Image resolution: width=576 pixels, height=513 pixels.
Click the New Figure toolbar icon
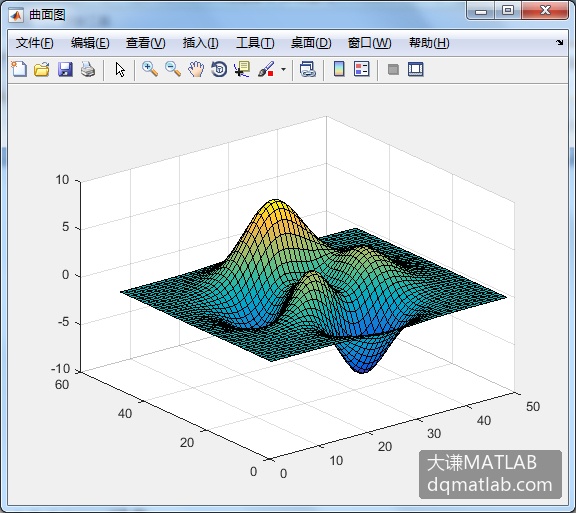[x=19, y=69]
